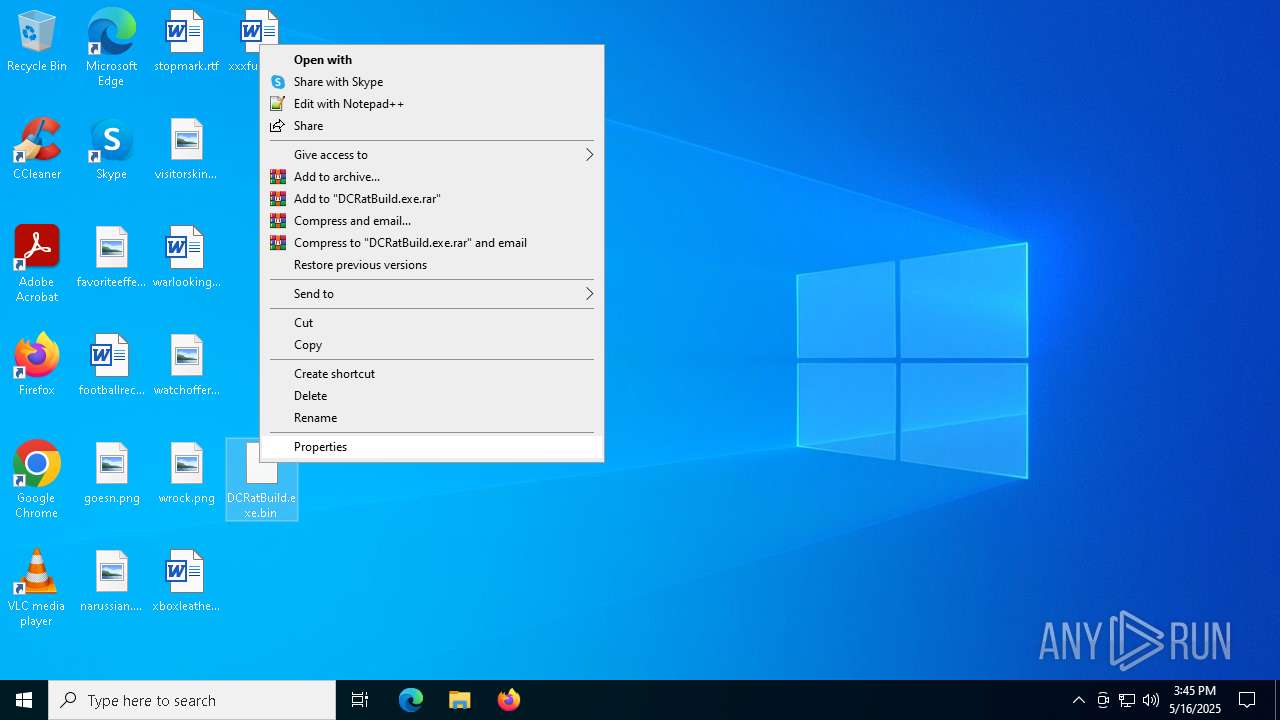Open Properties from the context menu
This screenshot has height=720, width=1280.
click(x=432, y=447)
